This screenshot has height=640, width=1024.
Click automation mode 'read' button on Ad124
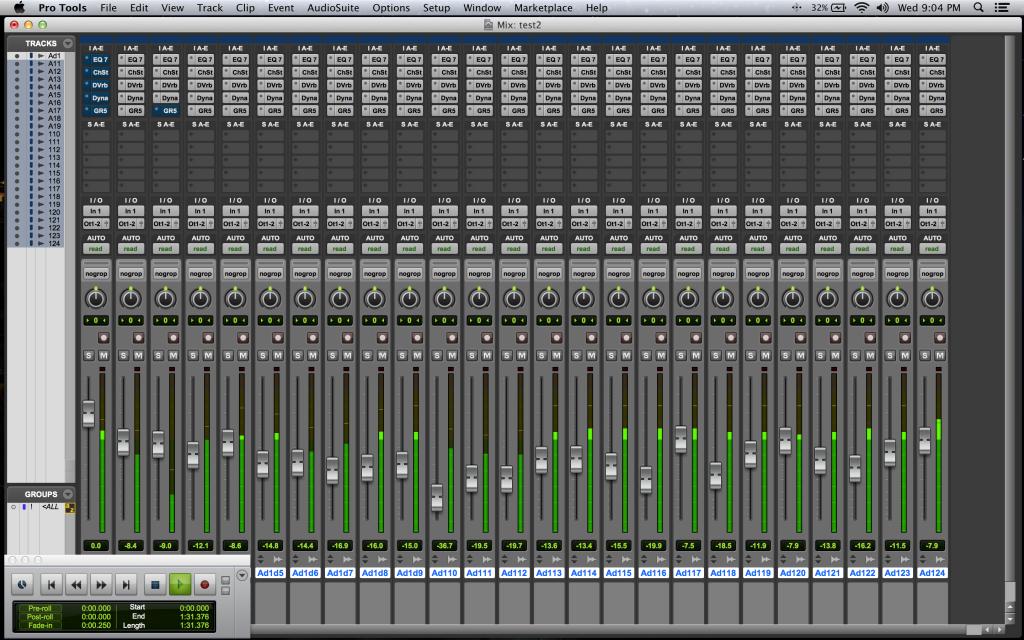tap(930, 249)
